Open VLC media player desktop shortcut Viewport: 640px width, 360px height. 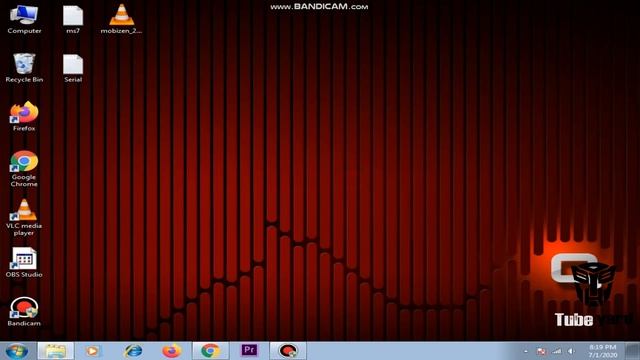tap(24, 218)
